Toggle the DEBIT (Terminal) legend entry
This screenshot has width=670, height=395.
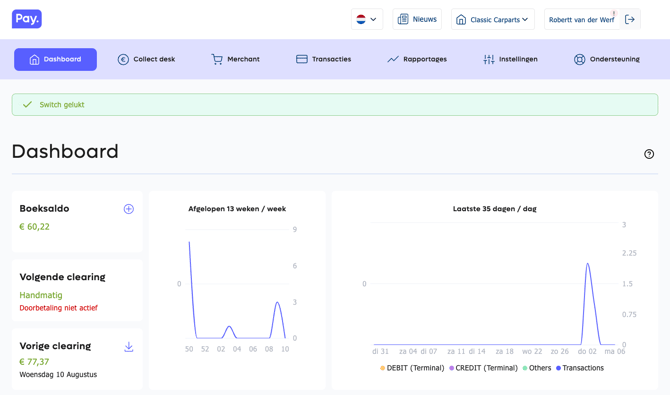[412, 368]
